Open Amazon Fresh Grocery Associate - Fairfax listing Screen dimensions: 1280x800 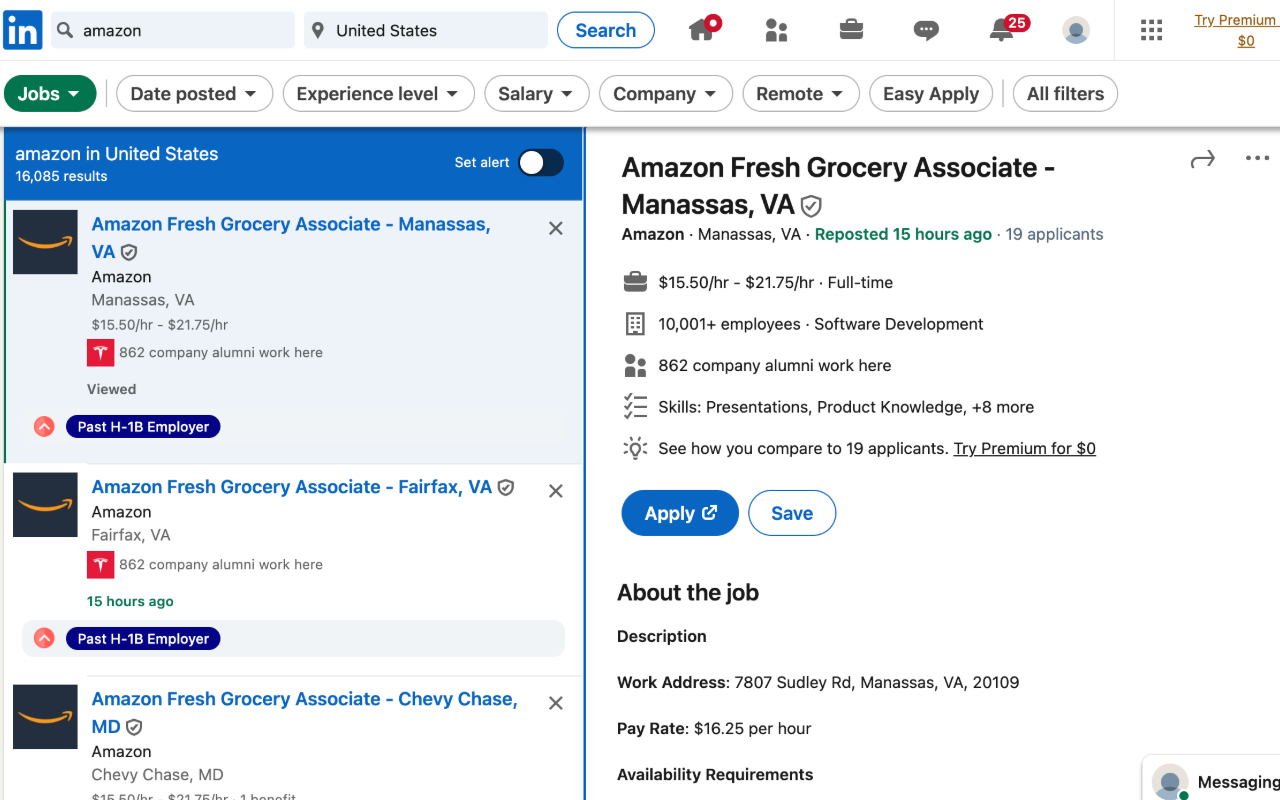pyautogui.click(x=292, y=487)
